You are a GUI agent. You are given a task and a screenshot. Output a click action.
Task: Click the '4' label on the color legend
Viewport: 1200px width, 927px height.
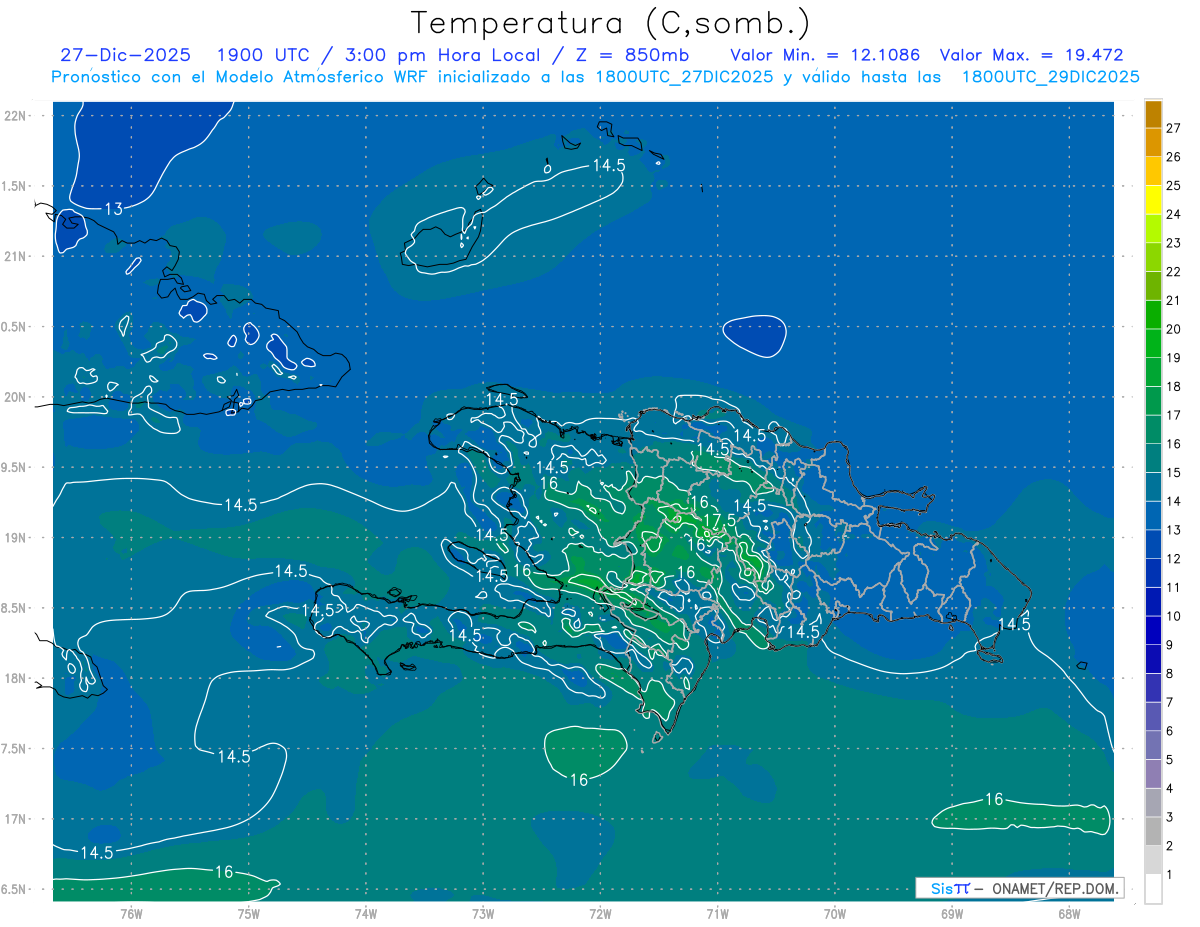pyautogui.click(x=1170, y=788)
